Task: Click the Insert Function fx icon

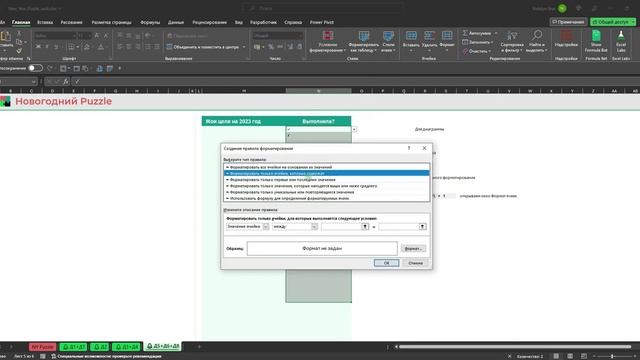Action: click(x=66, y=82)
